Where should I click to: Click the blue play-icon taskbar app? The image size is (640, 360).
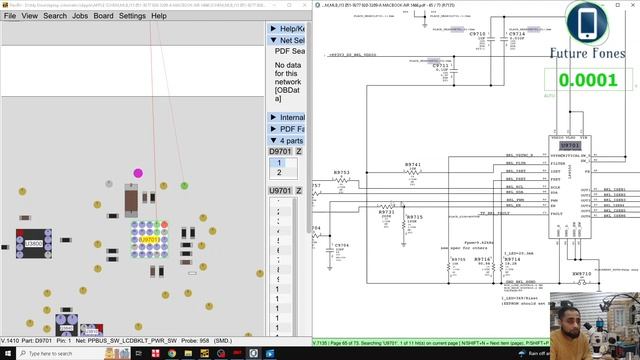[270, 353]
